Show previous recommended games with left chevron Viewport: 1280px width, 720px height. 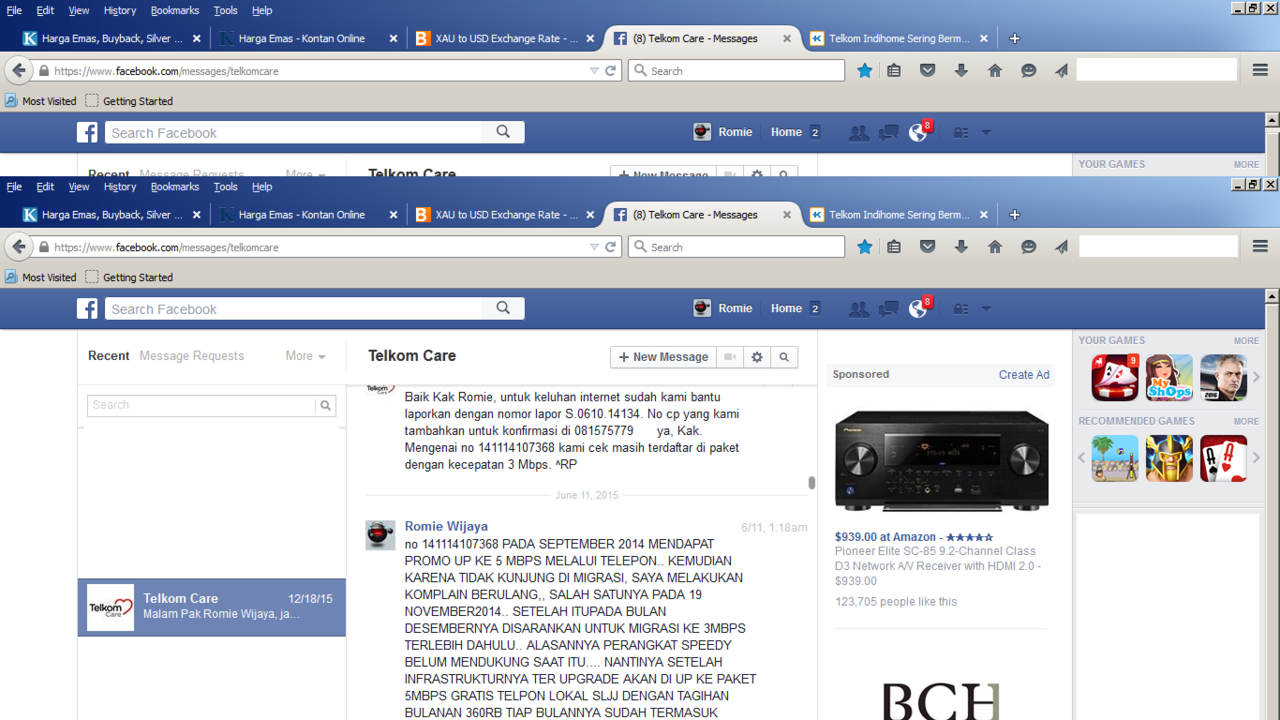pyautogui.click(x=1081, y=458)
